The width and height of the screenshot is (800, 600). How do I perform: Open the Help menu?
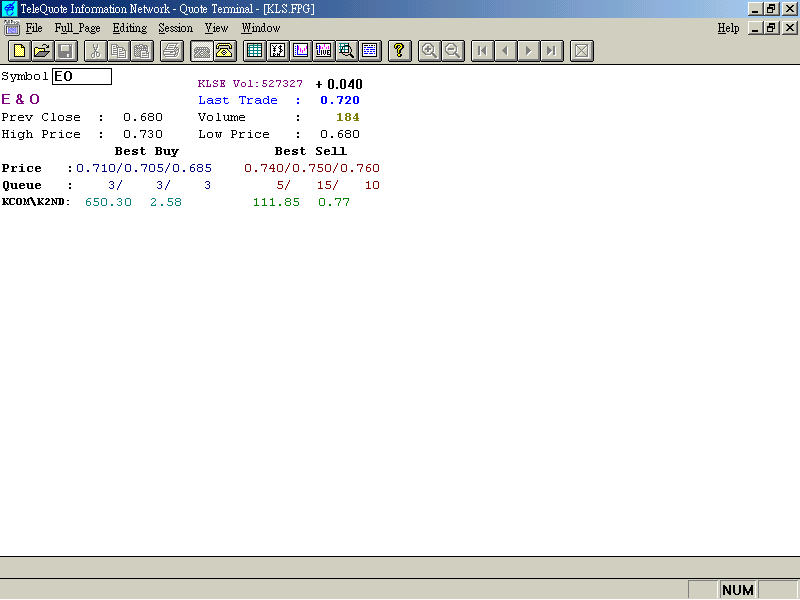[728, 28]
